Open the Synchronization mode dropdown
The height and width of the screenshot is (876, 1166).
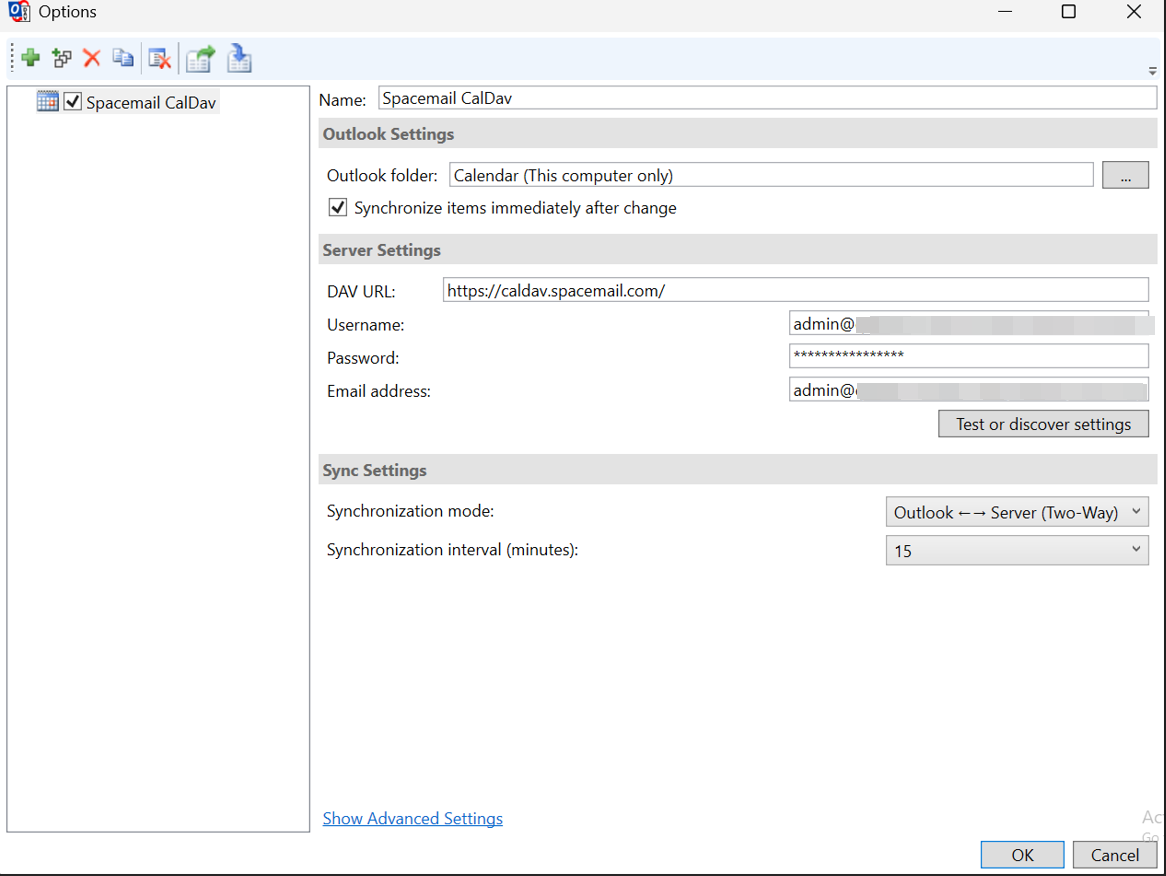pos(1136,511)
